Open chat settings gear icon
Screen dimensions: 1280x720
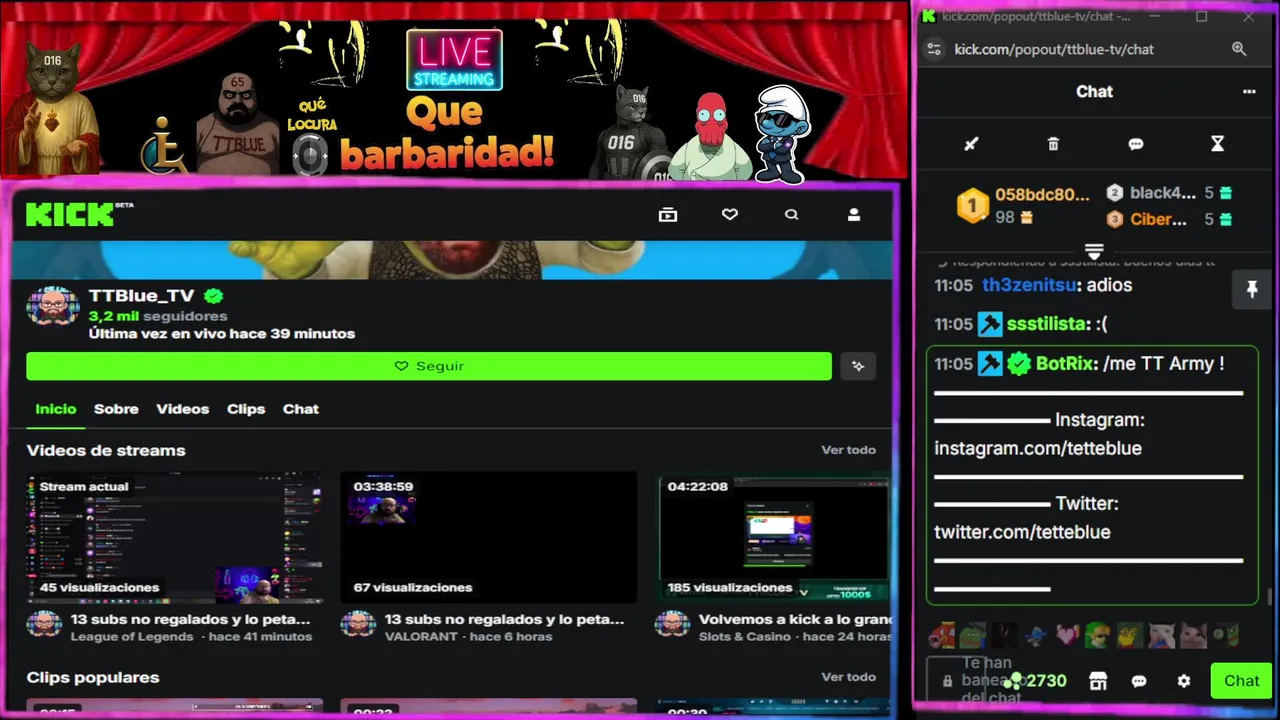pos(1184,681)
